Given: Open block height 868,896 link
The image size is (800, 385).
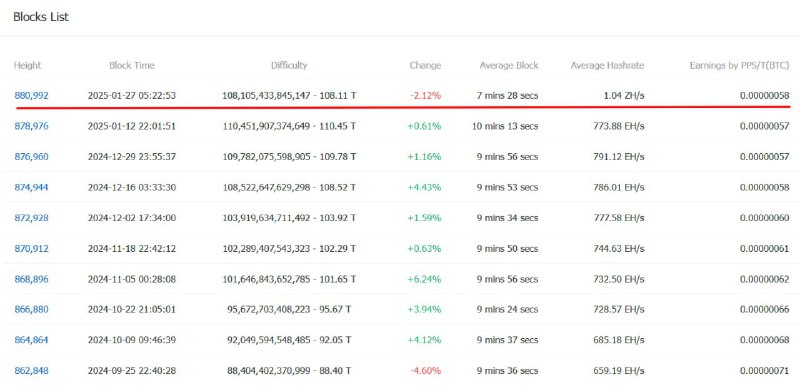Looking at the screenshot, I should click(x=31, y=279).
